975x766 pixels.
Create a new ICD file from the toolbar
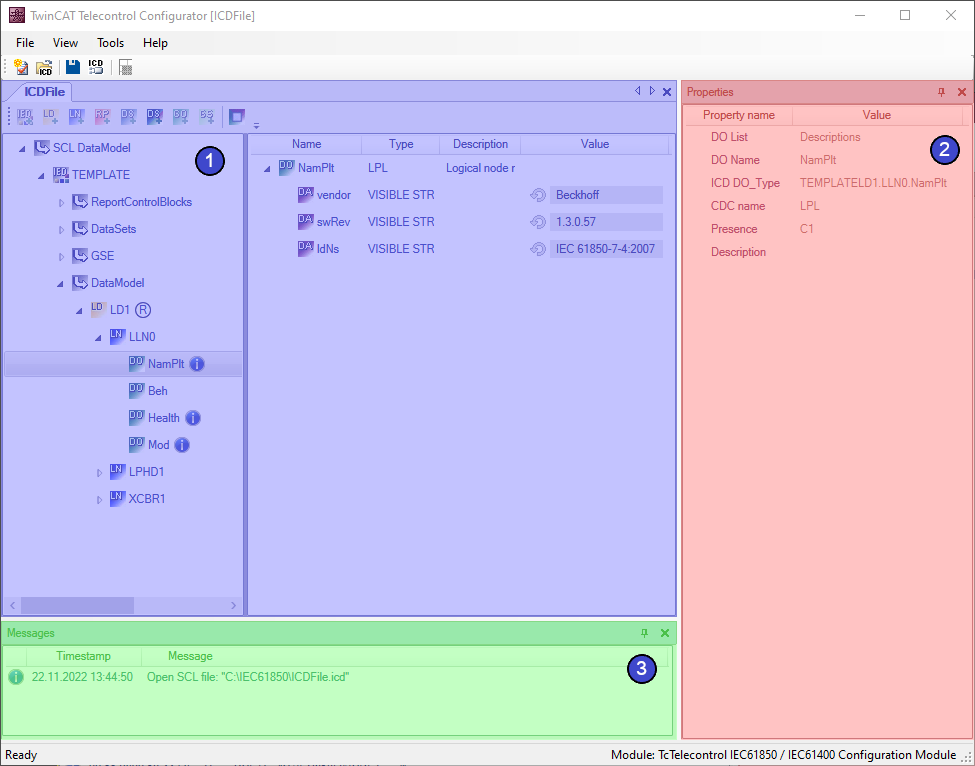[x=21, y=67]
